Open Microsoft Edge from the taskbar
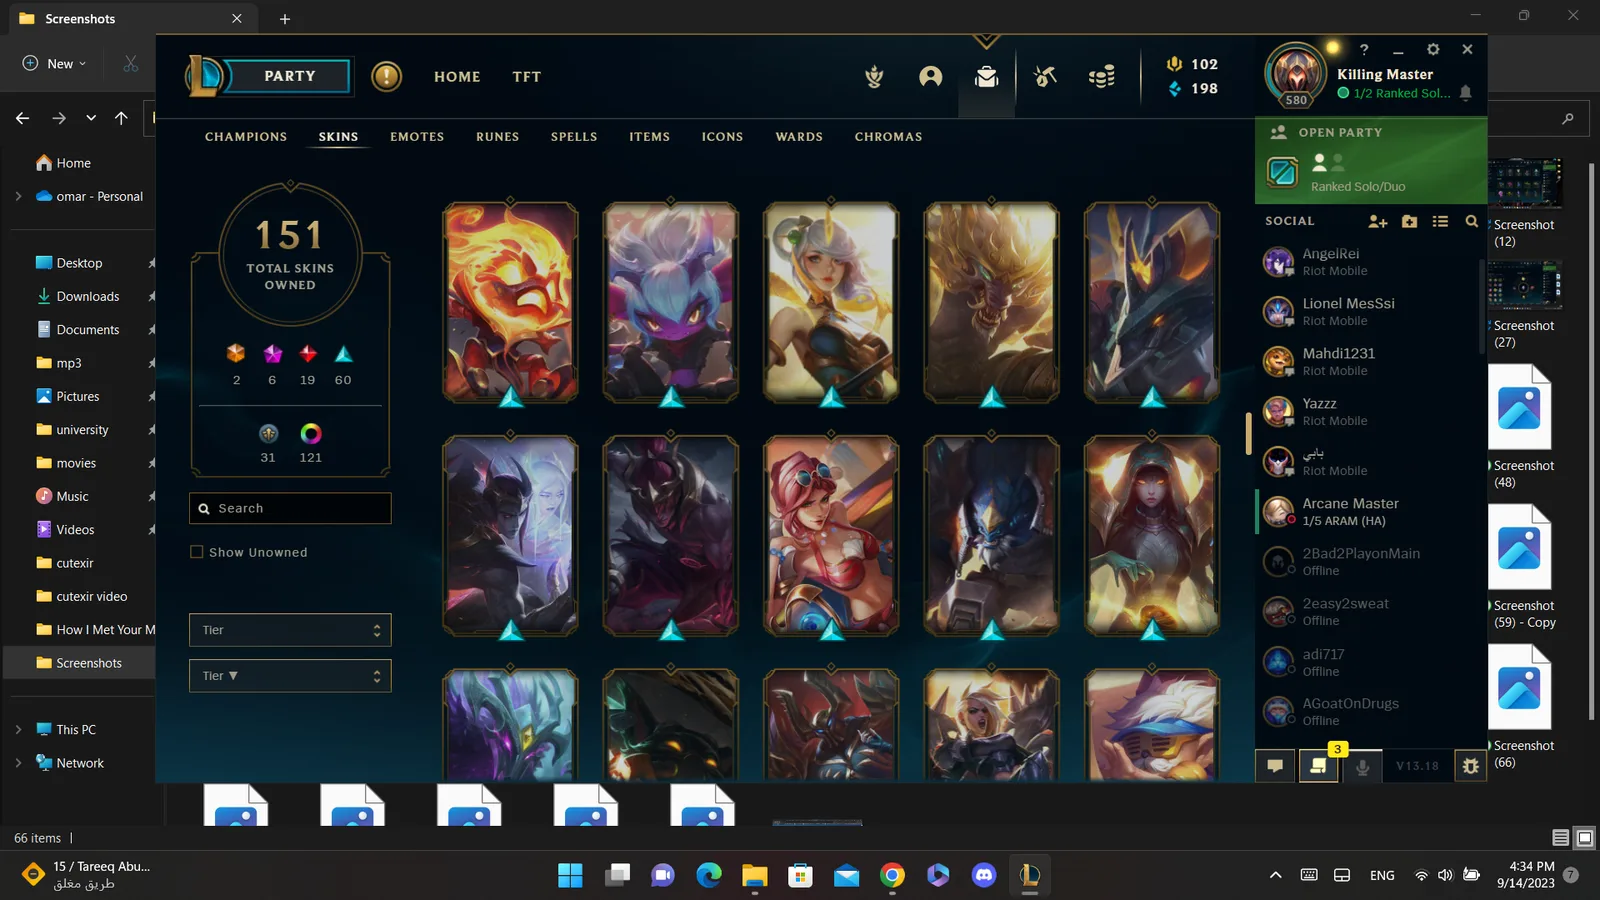This screenshot has height=900, width=1600. (709, 875)
